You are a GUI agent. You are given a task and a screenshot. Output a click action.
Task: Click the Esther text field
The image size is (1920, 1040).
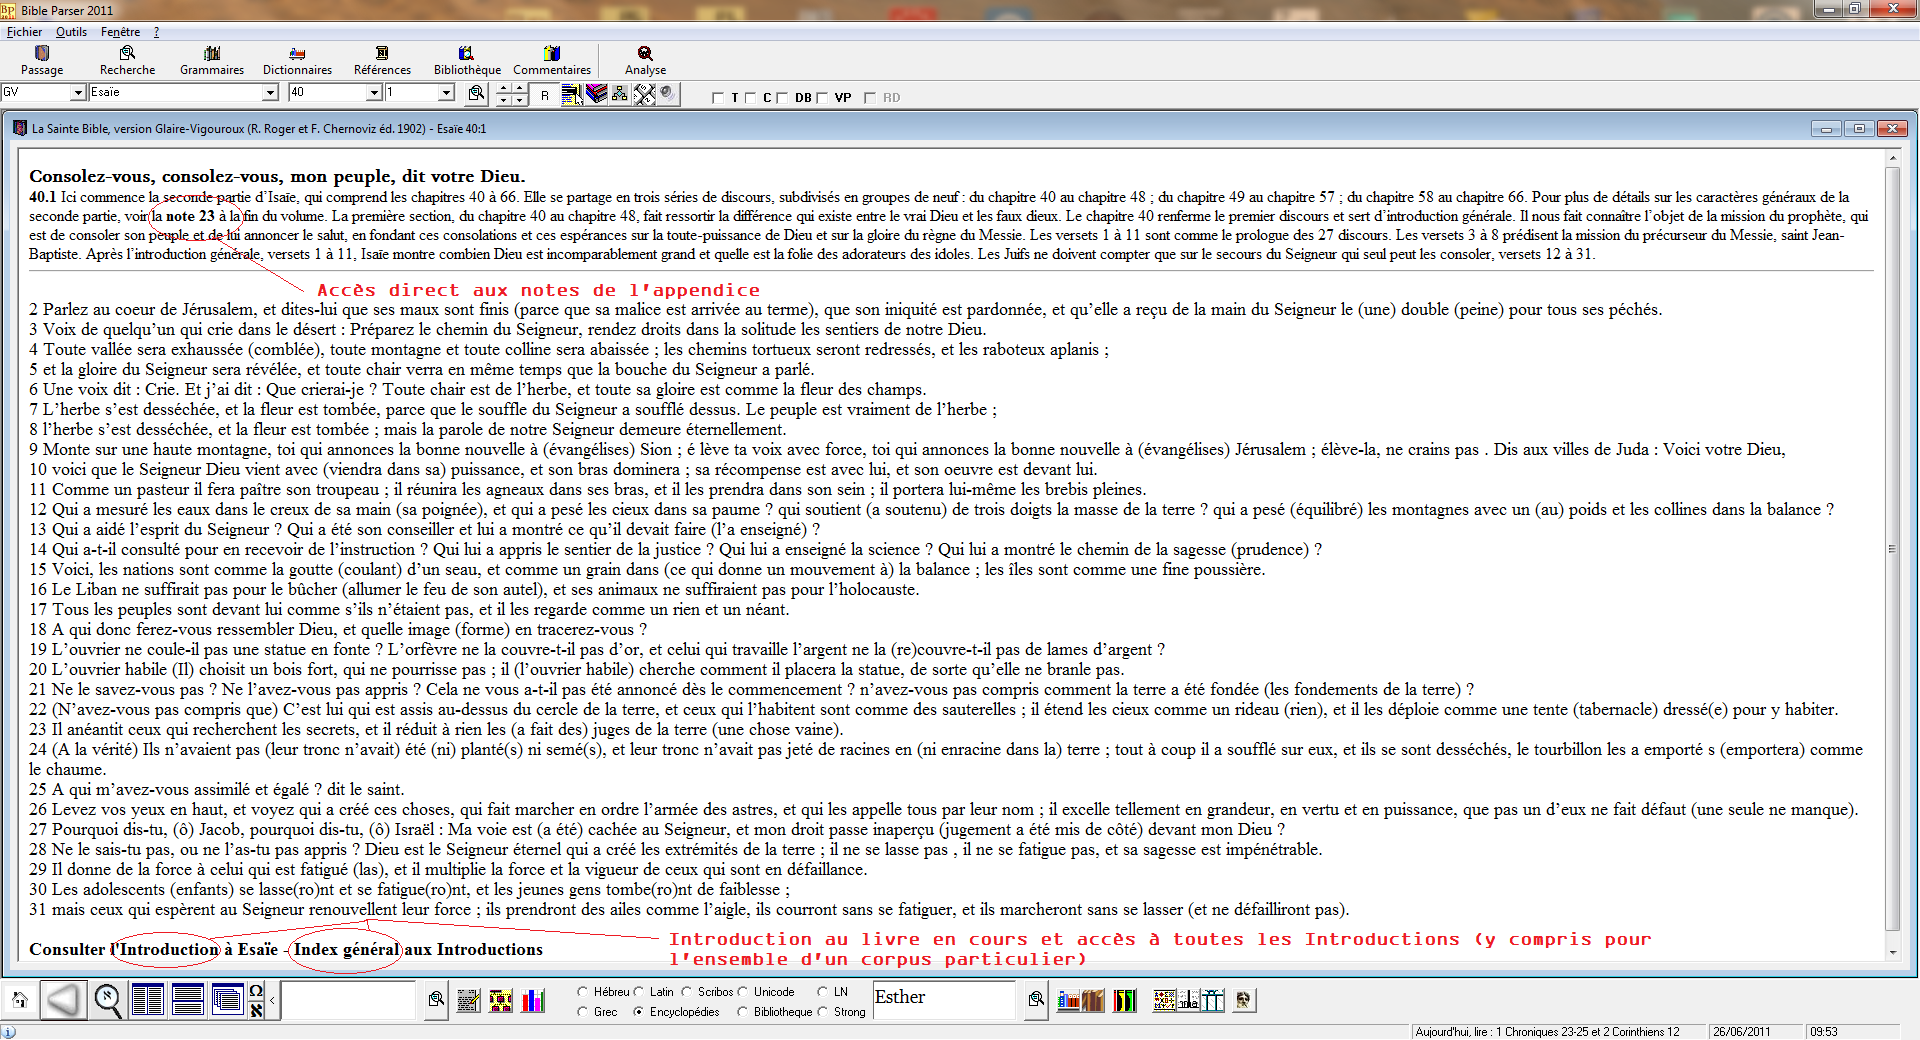pyautogui.click(x=944, y=1000)
